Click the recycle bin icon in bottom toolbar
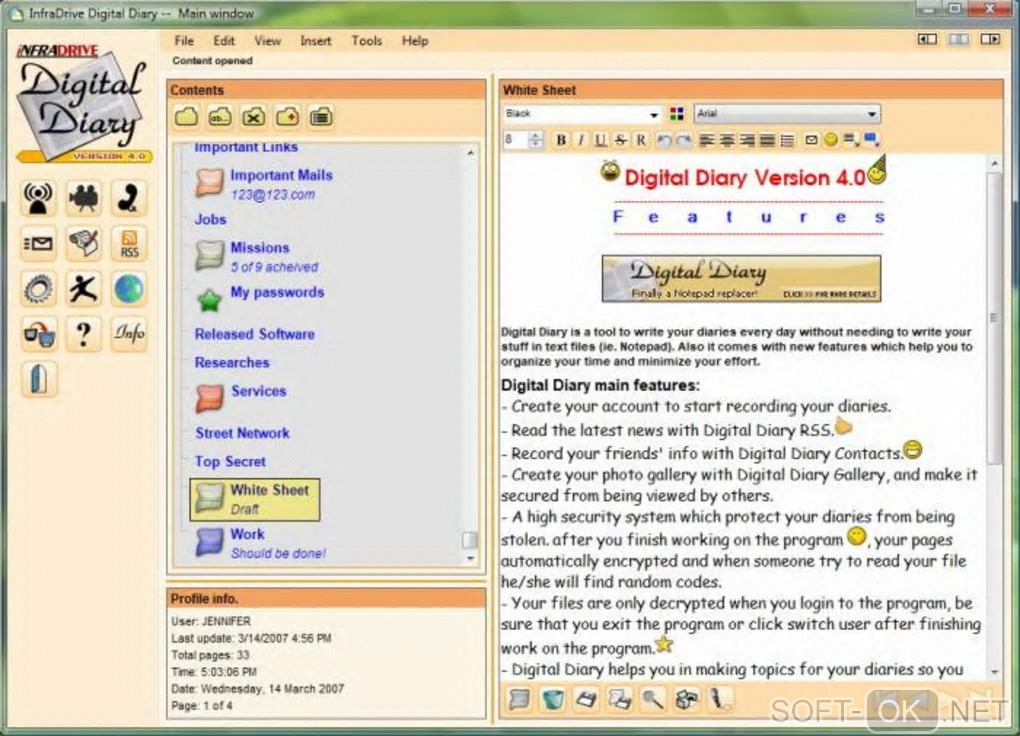1020x736 pixels. click(553, 700)
